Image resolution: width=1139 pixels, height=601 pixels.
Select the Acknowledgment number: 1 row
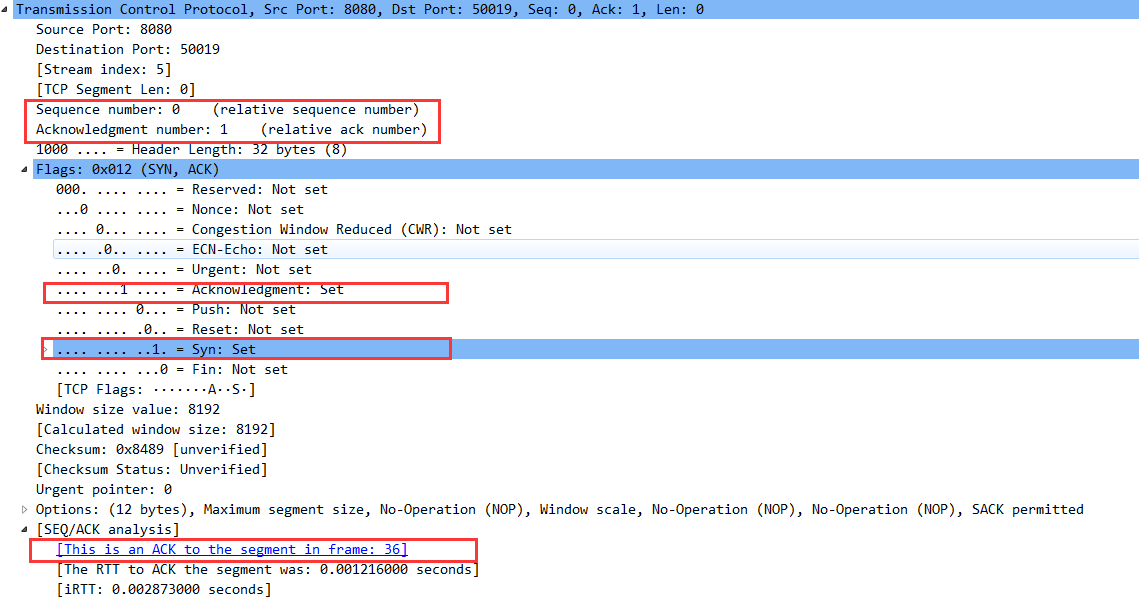tap(232, 129)
